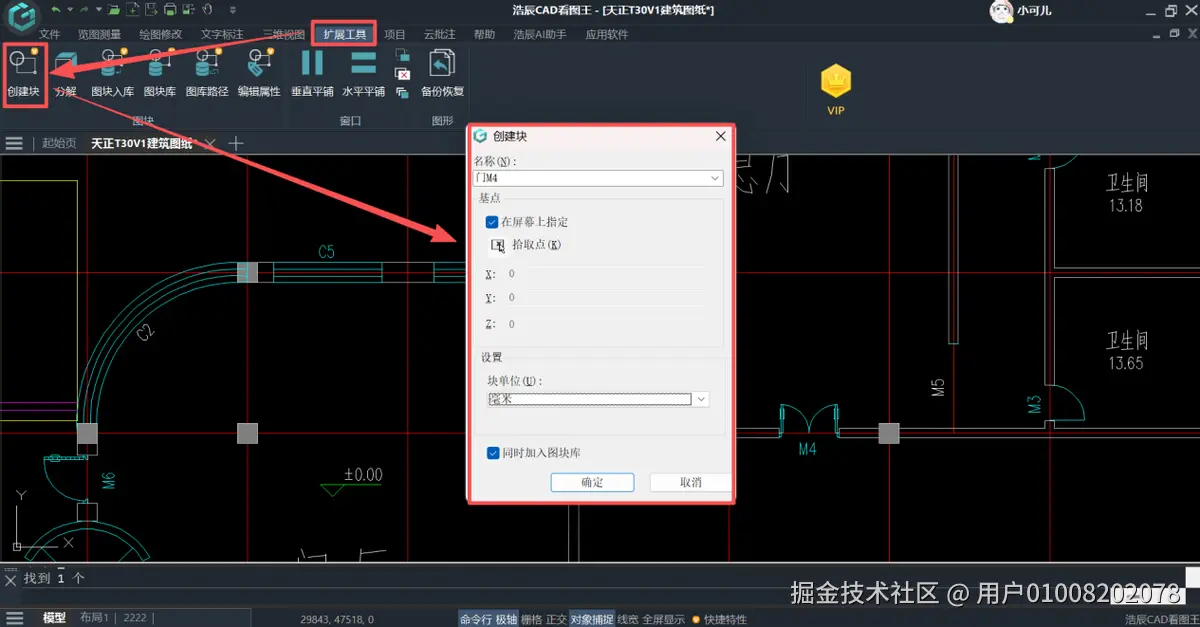Select the pan hand icon in title bar
1200x627 pixels.
pos(207,10)
